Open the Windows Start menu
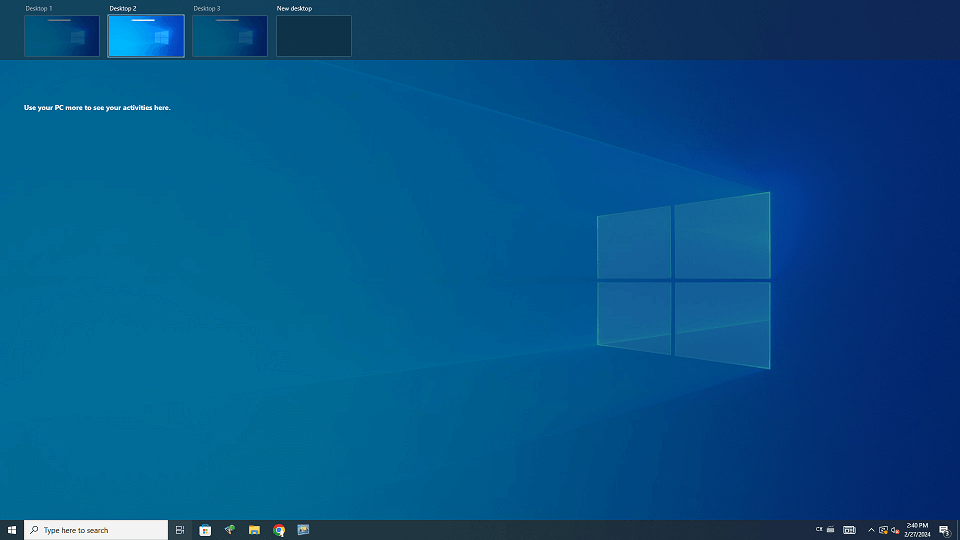The height and width of the screenshot is (540, 960). tap(12, 530)
